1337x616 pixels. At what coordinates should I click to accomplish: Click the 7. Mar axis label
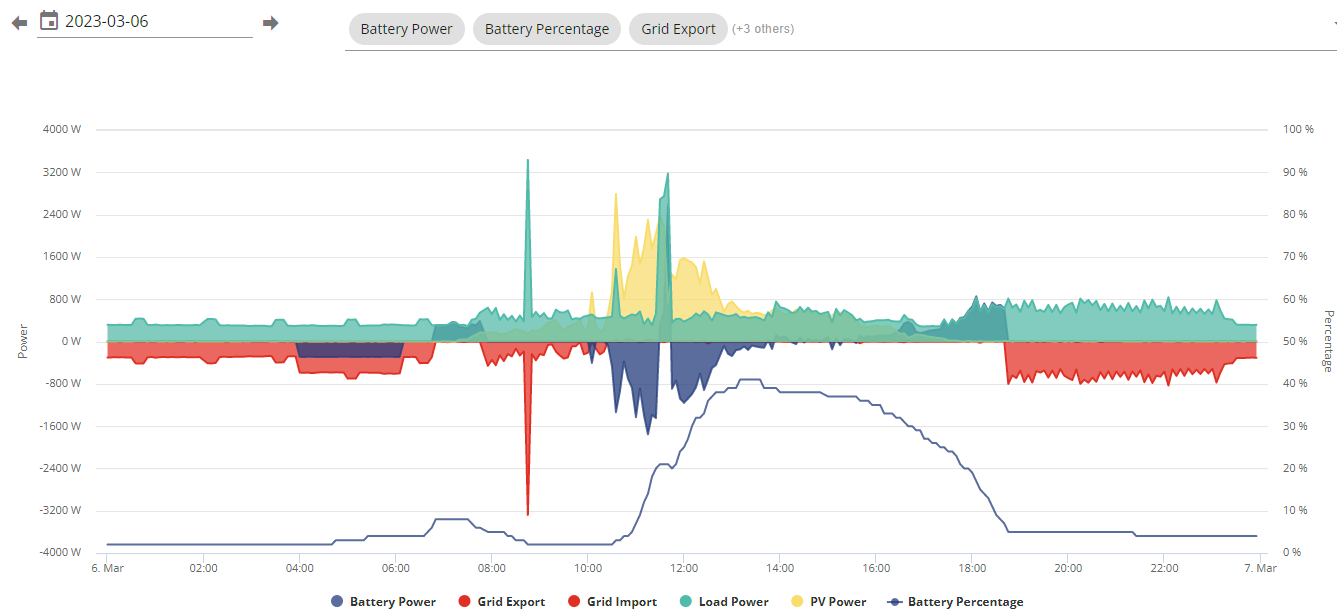pyautogui.click(x=1260, y=568)
